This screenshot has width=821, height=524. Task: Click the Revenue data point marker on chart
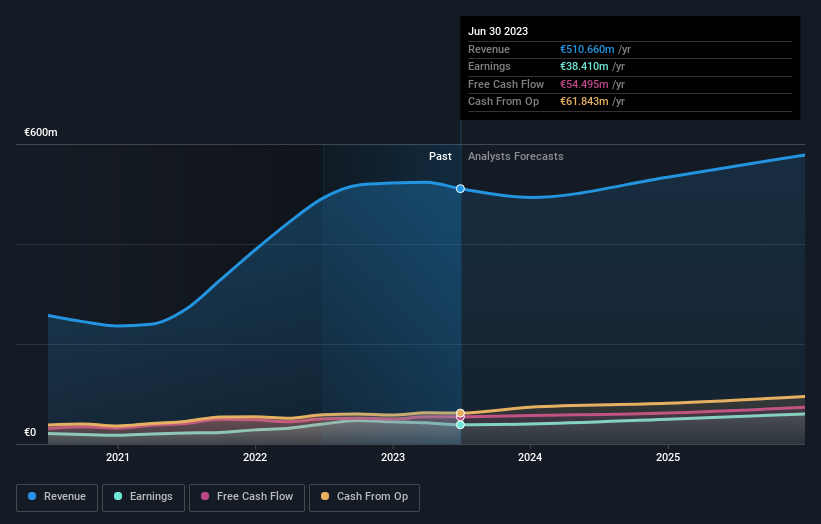pos(460,188)
